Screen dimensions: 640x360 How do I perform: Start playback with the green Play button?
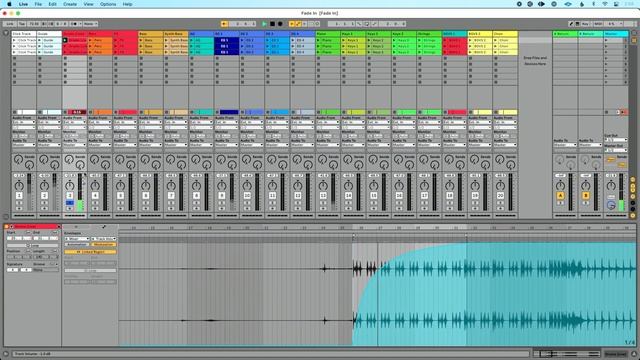click(x=264, y=24)
